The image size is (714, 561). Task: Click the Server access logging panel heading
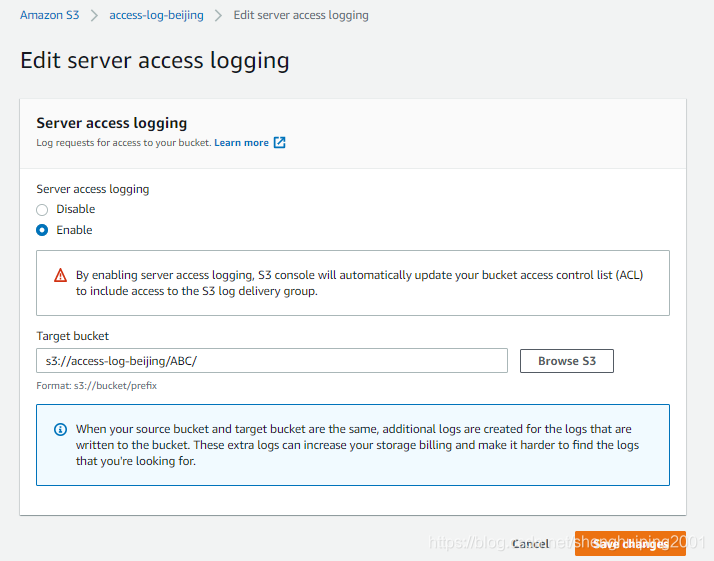[x=112, y=123]
